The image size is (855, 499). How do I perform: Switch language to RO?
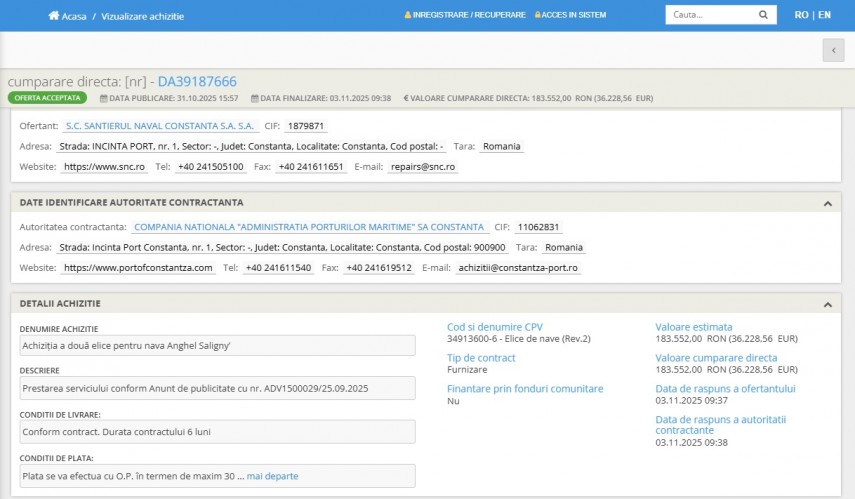click(x=801, y=15)
